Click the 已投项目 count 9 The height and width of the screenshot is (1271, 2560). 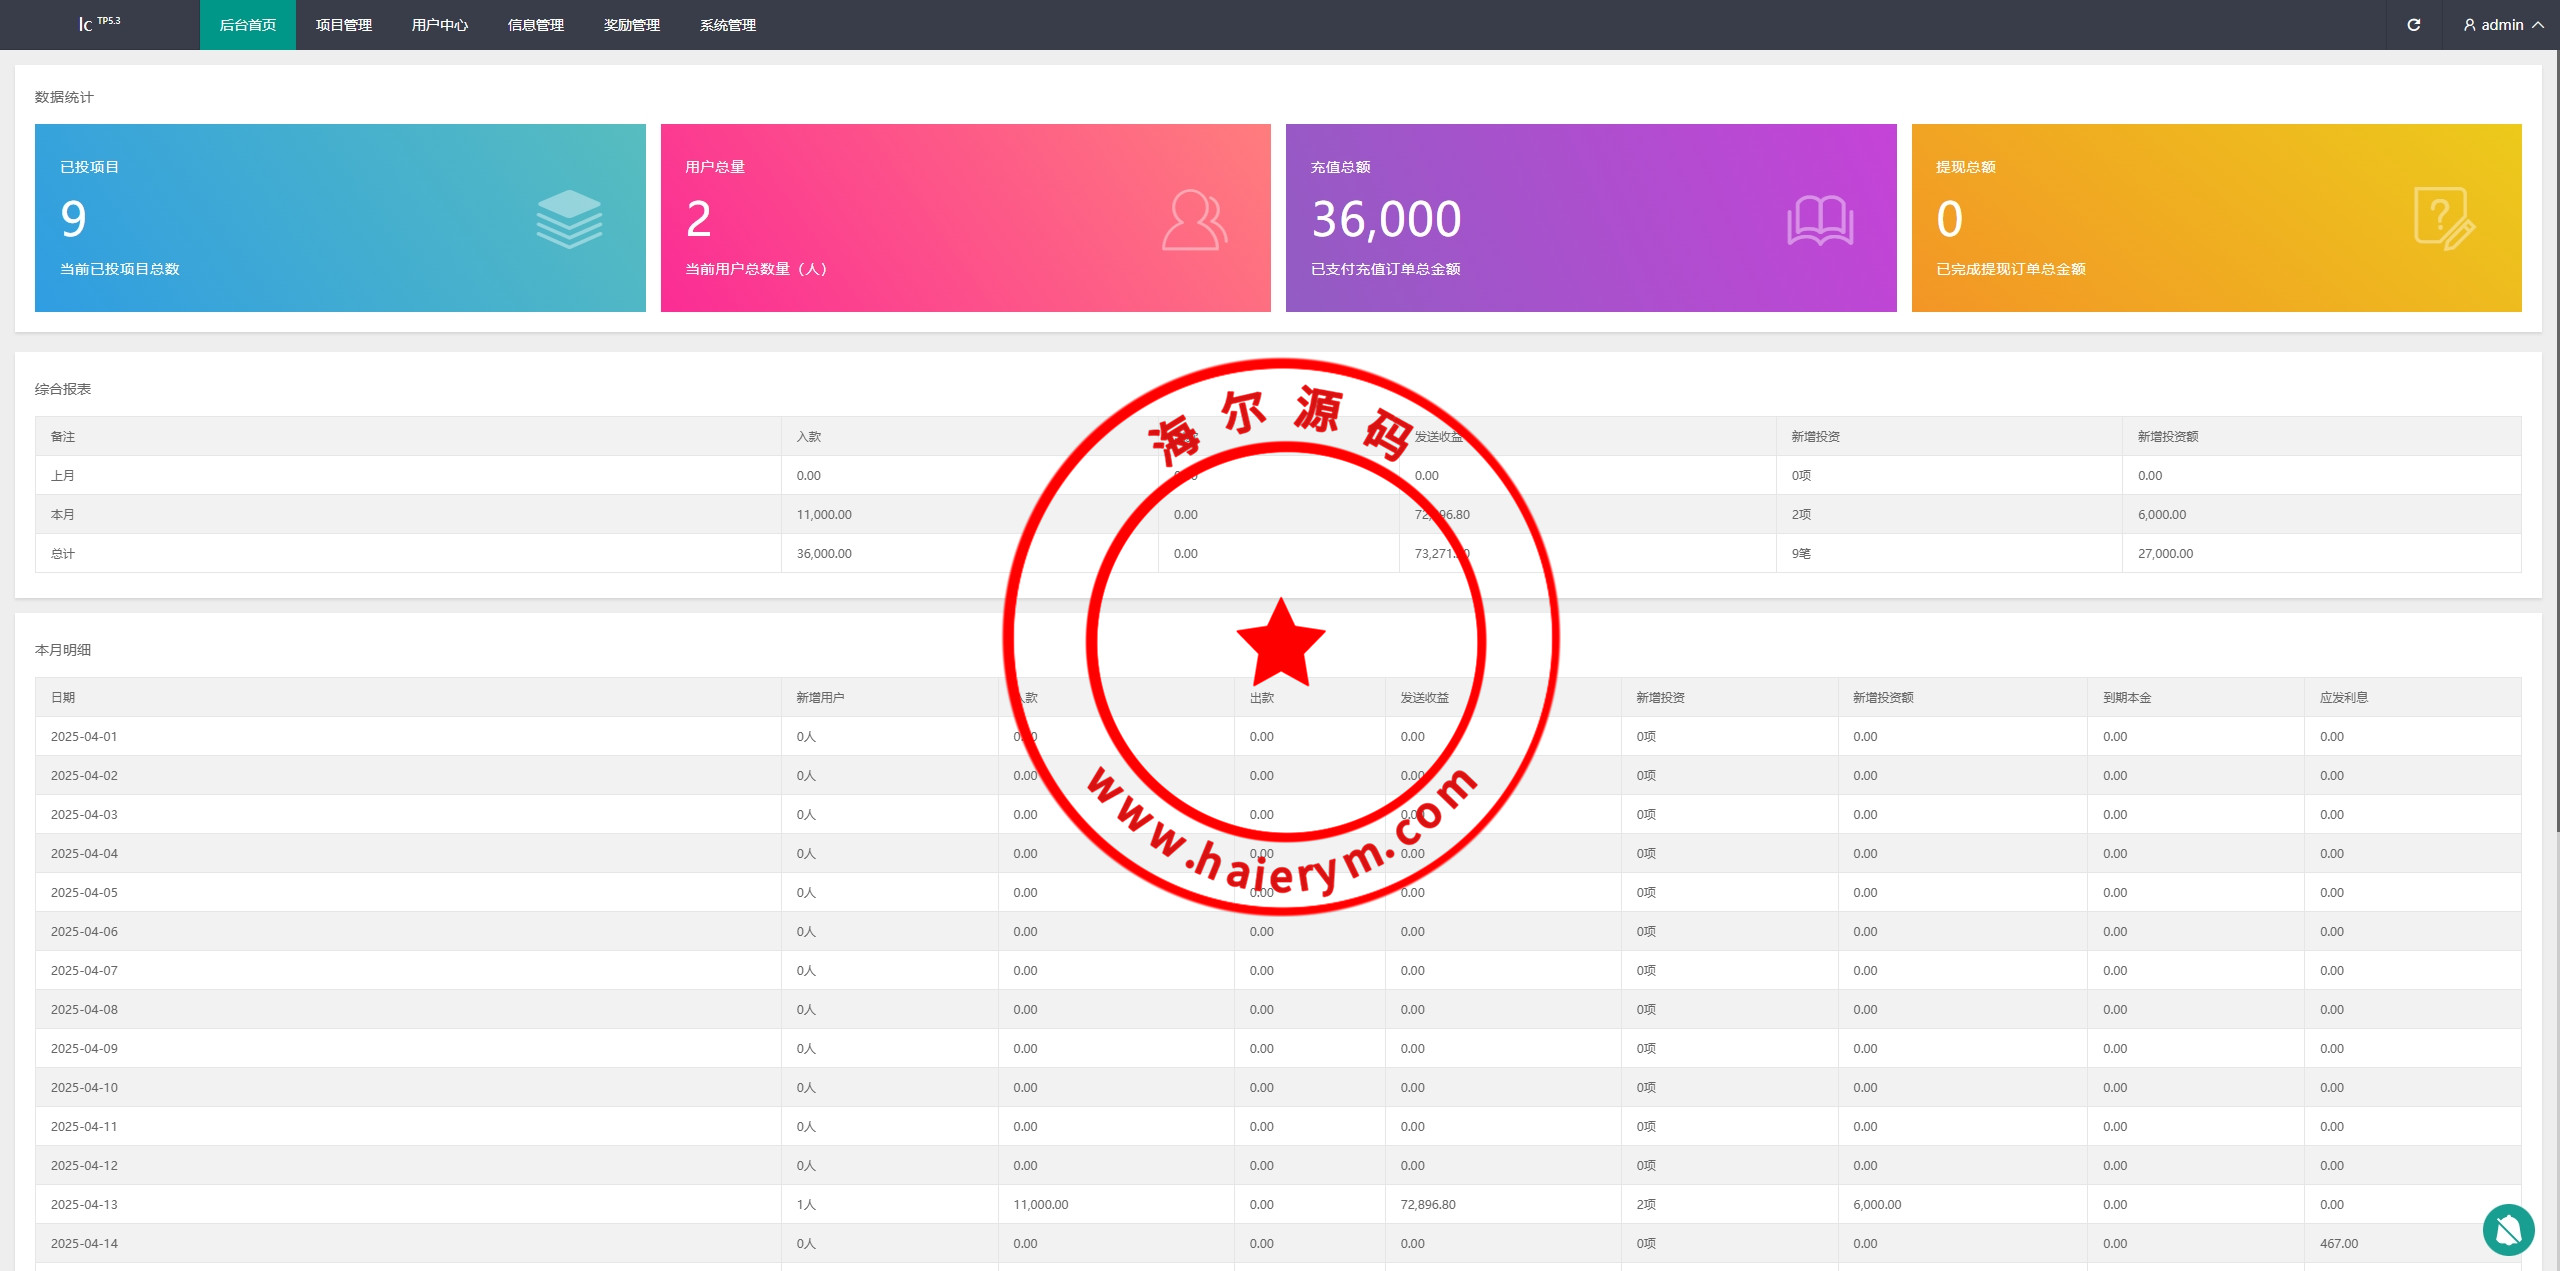[x=73, y=219]
